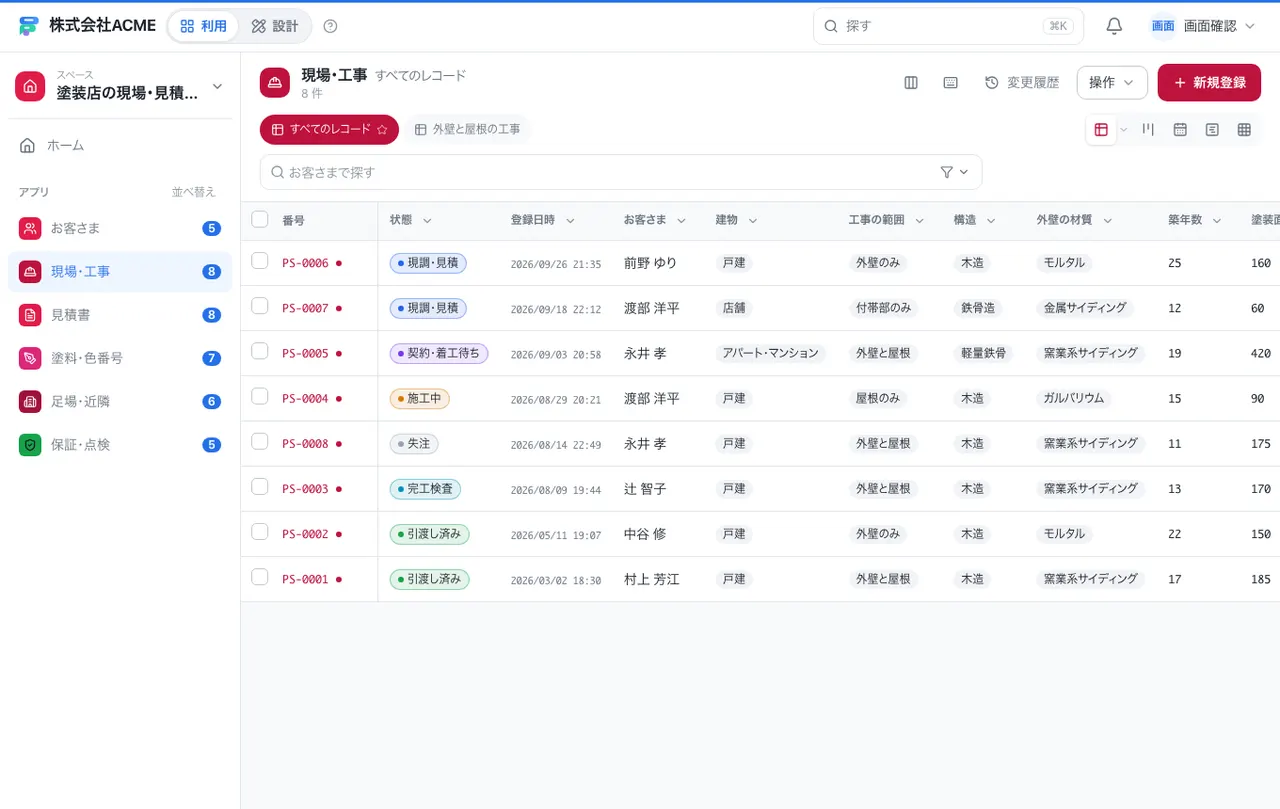The image size is (1280, 809).
Task: Switch to the 利用 mode tab
Action: coord(204,26)
